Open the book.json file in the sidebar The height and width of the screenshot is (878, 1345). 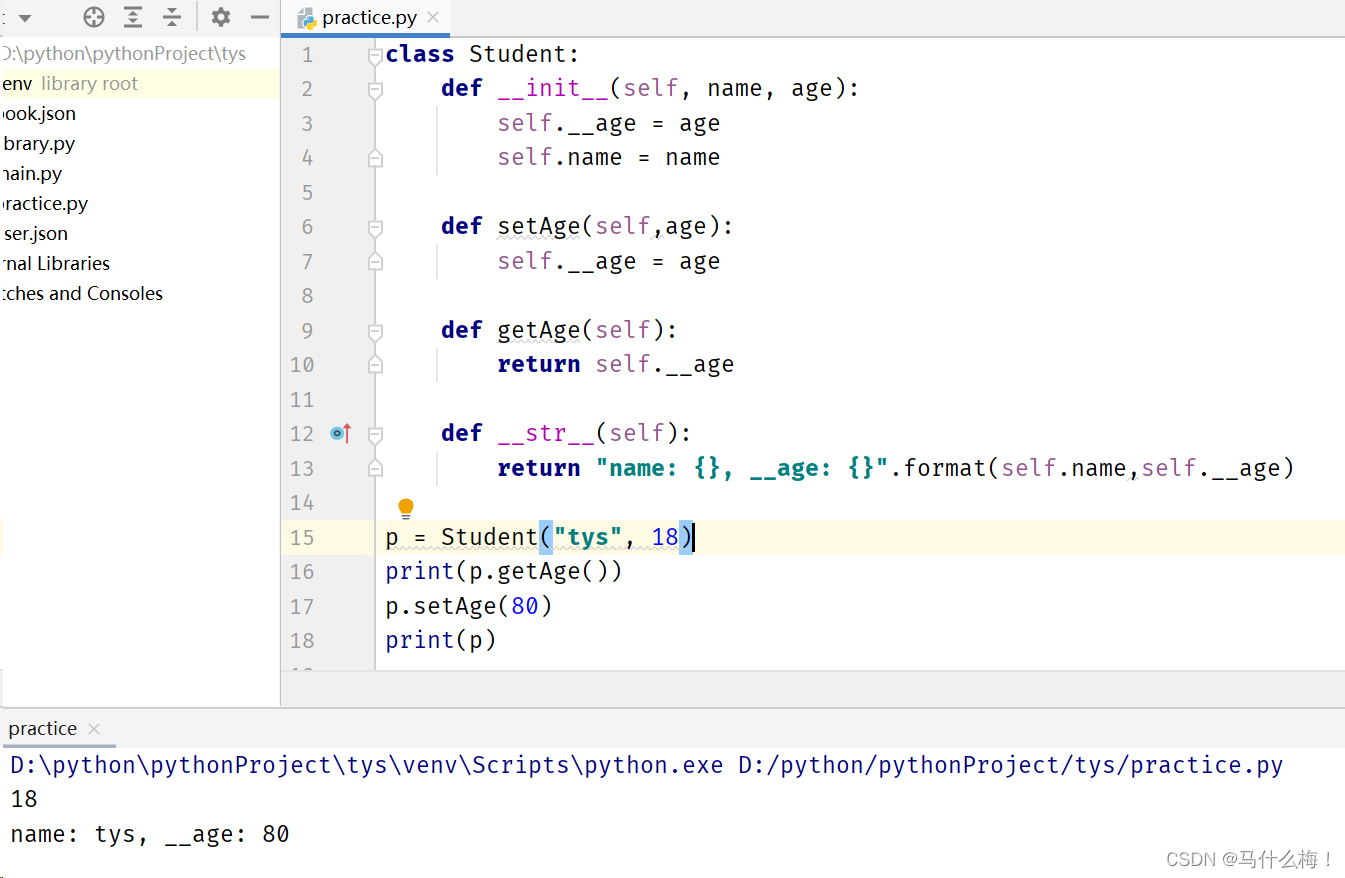(38, 113)
